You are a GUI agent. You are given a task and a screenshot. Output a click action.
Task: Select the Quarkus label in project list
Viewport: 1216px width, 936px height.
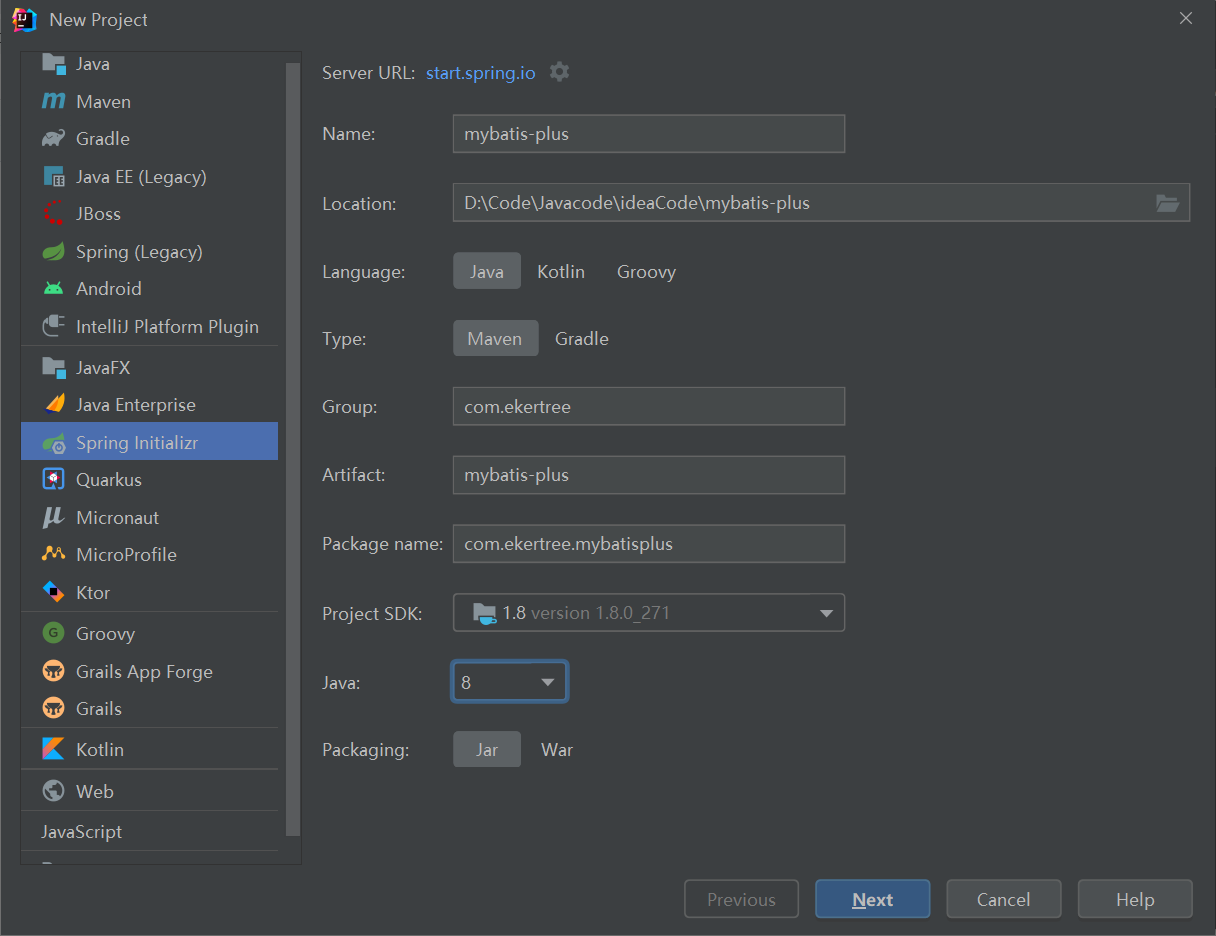pyautogui.click(x=109, y=480)
